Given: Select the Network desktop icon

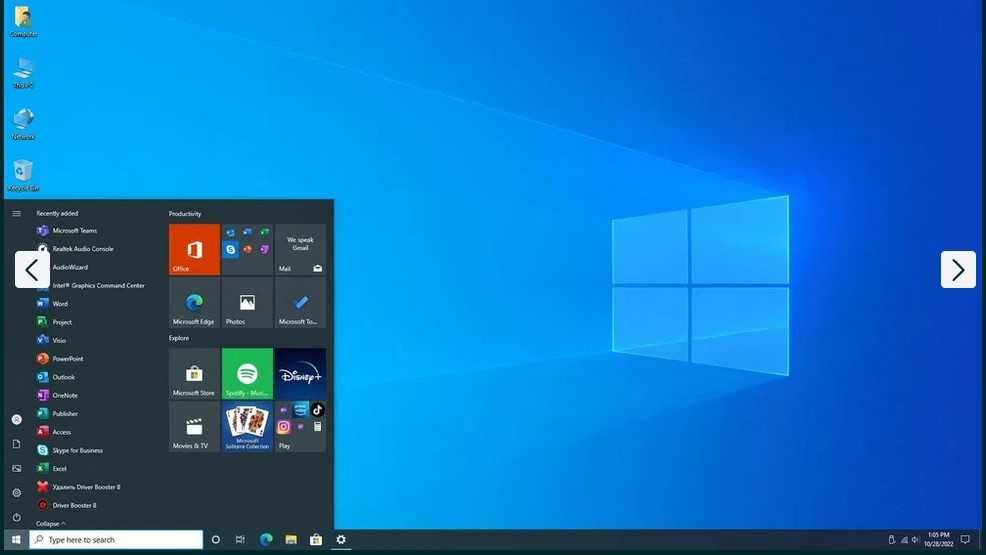Looking at the screenshot, I should pos(23,123).
